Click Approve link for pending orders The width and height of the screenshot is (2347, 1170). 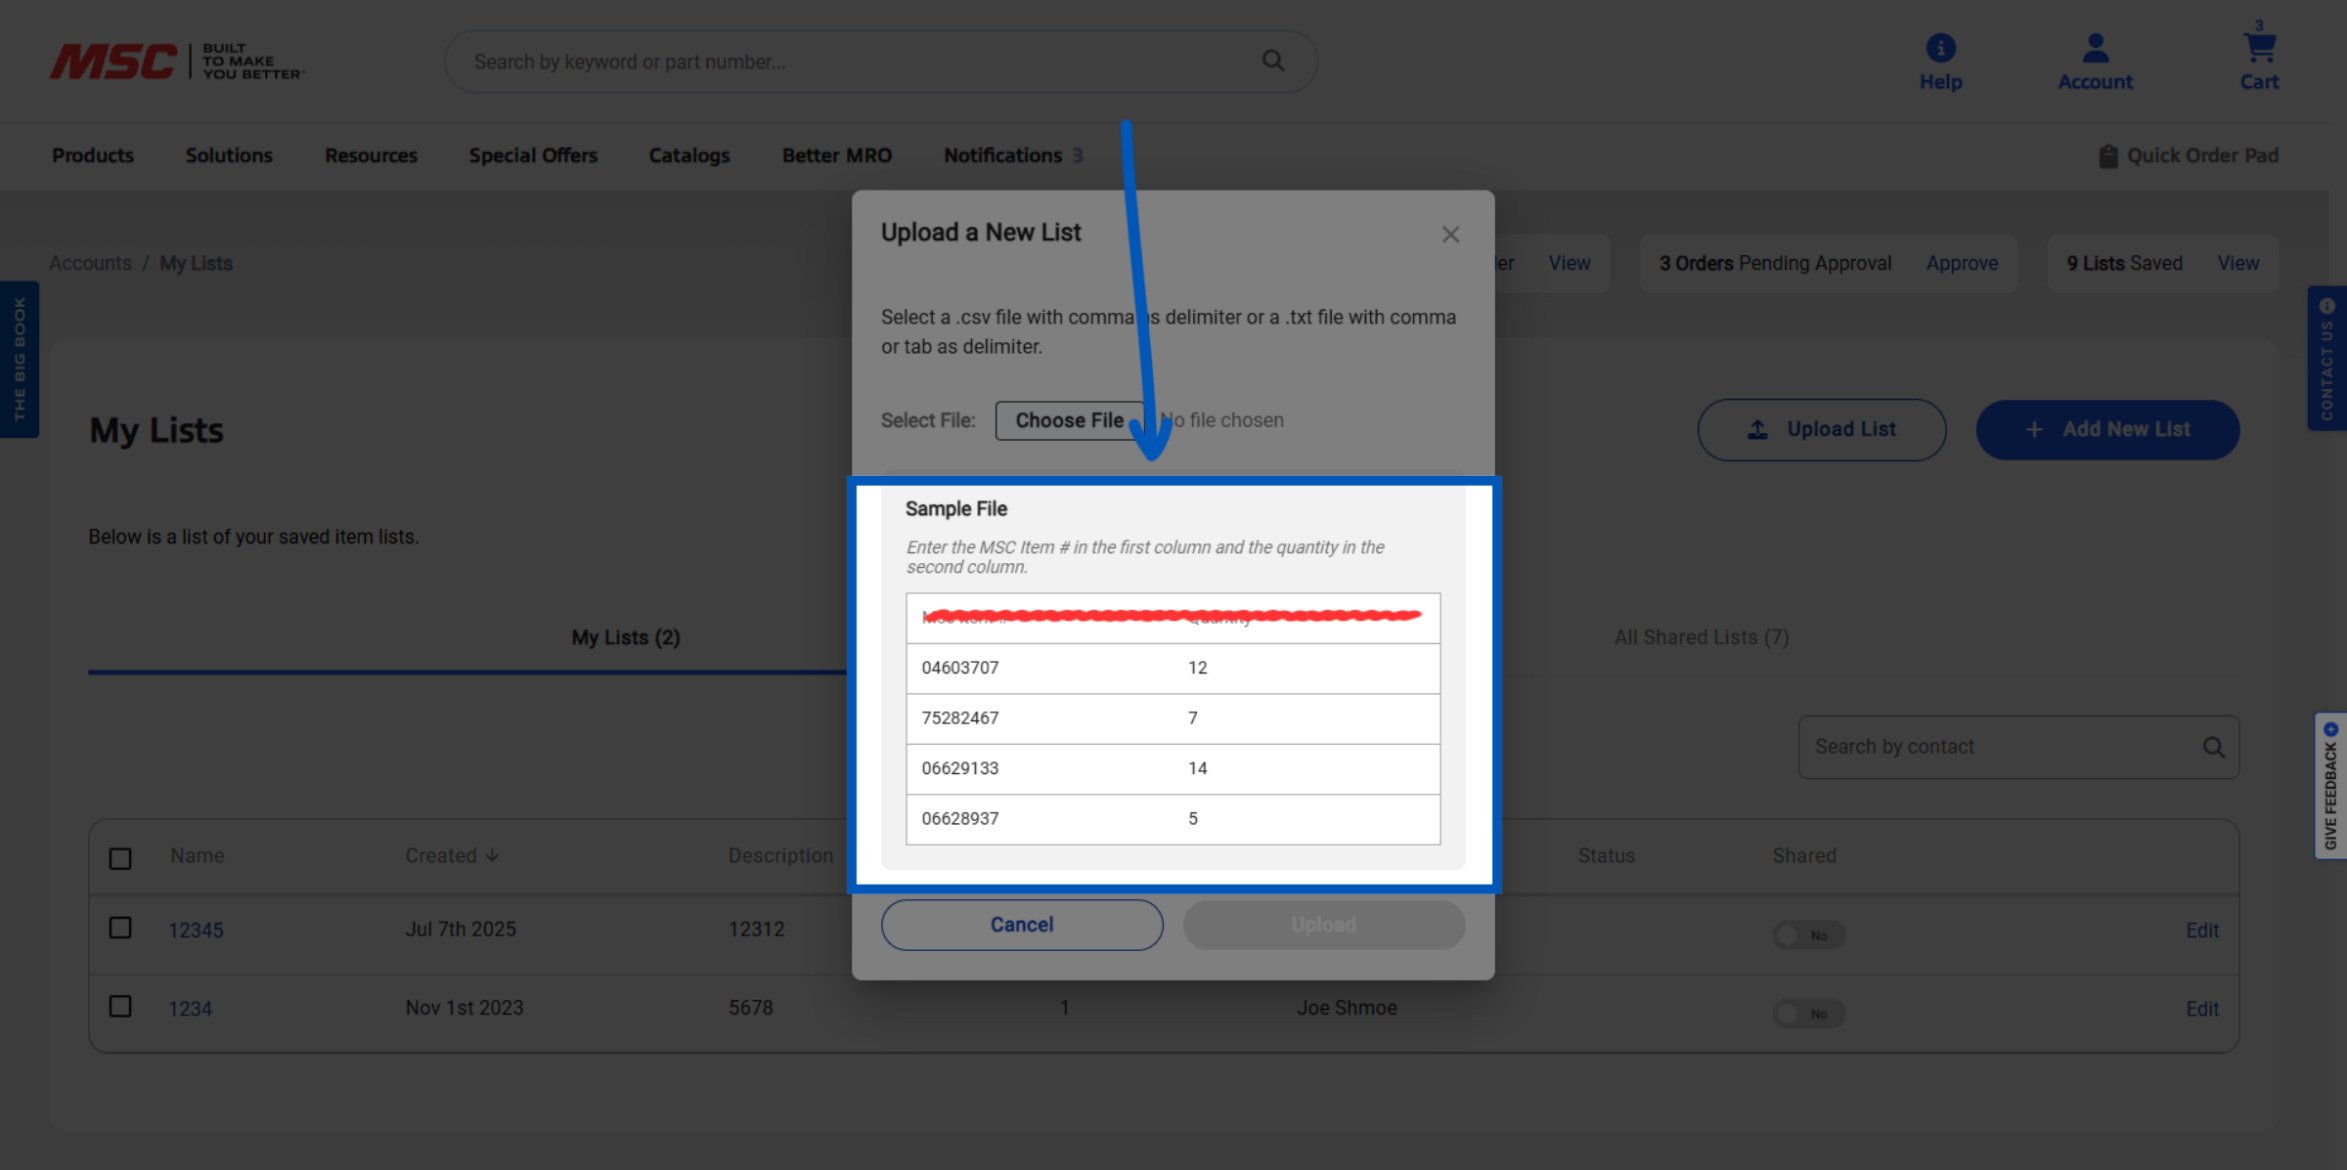point(1962,263)
